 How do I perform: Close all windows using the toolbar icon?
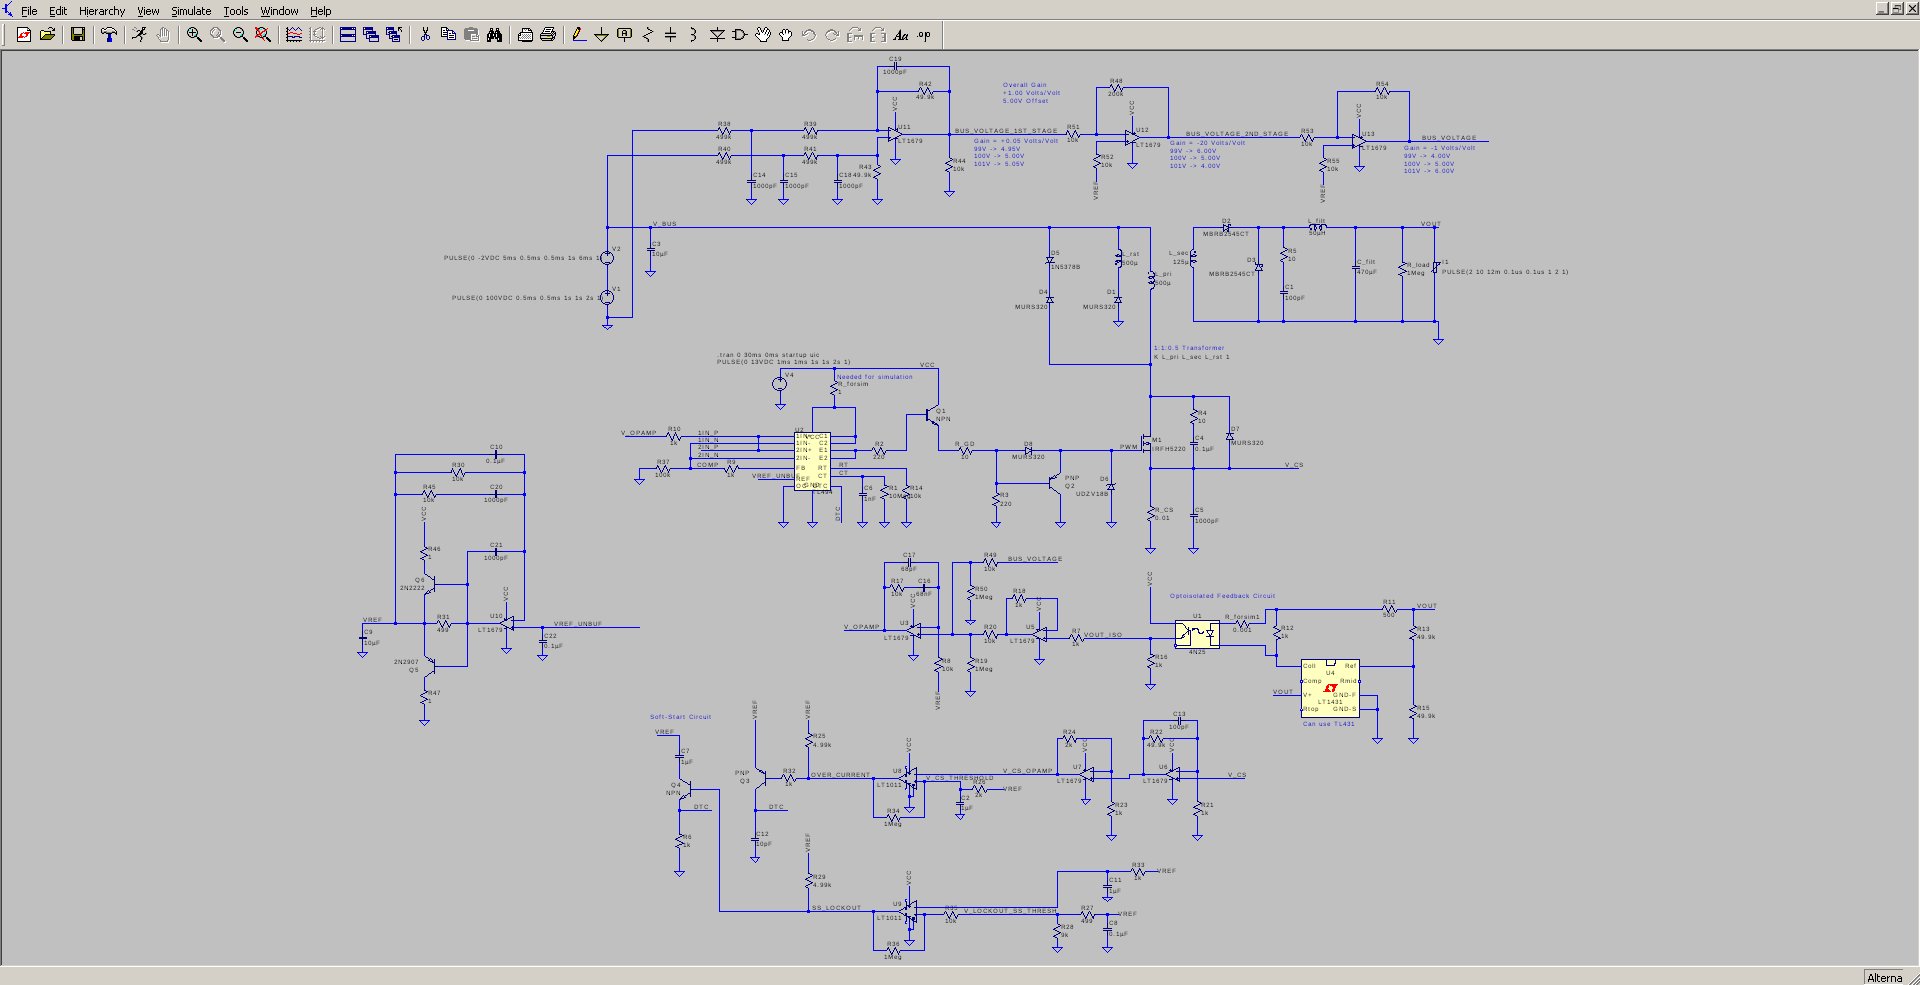(394, 35)
